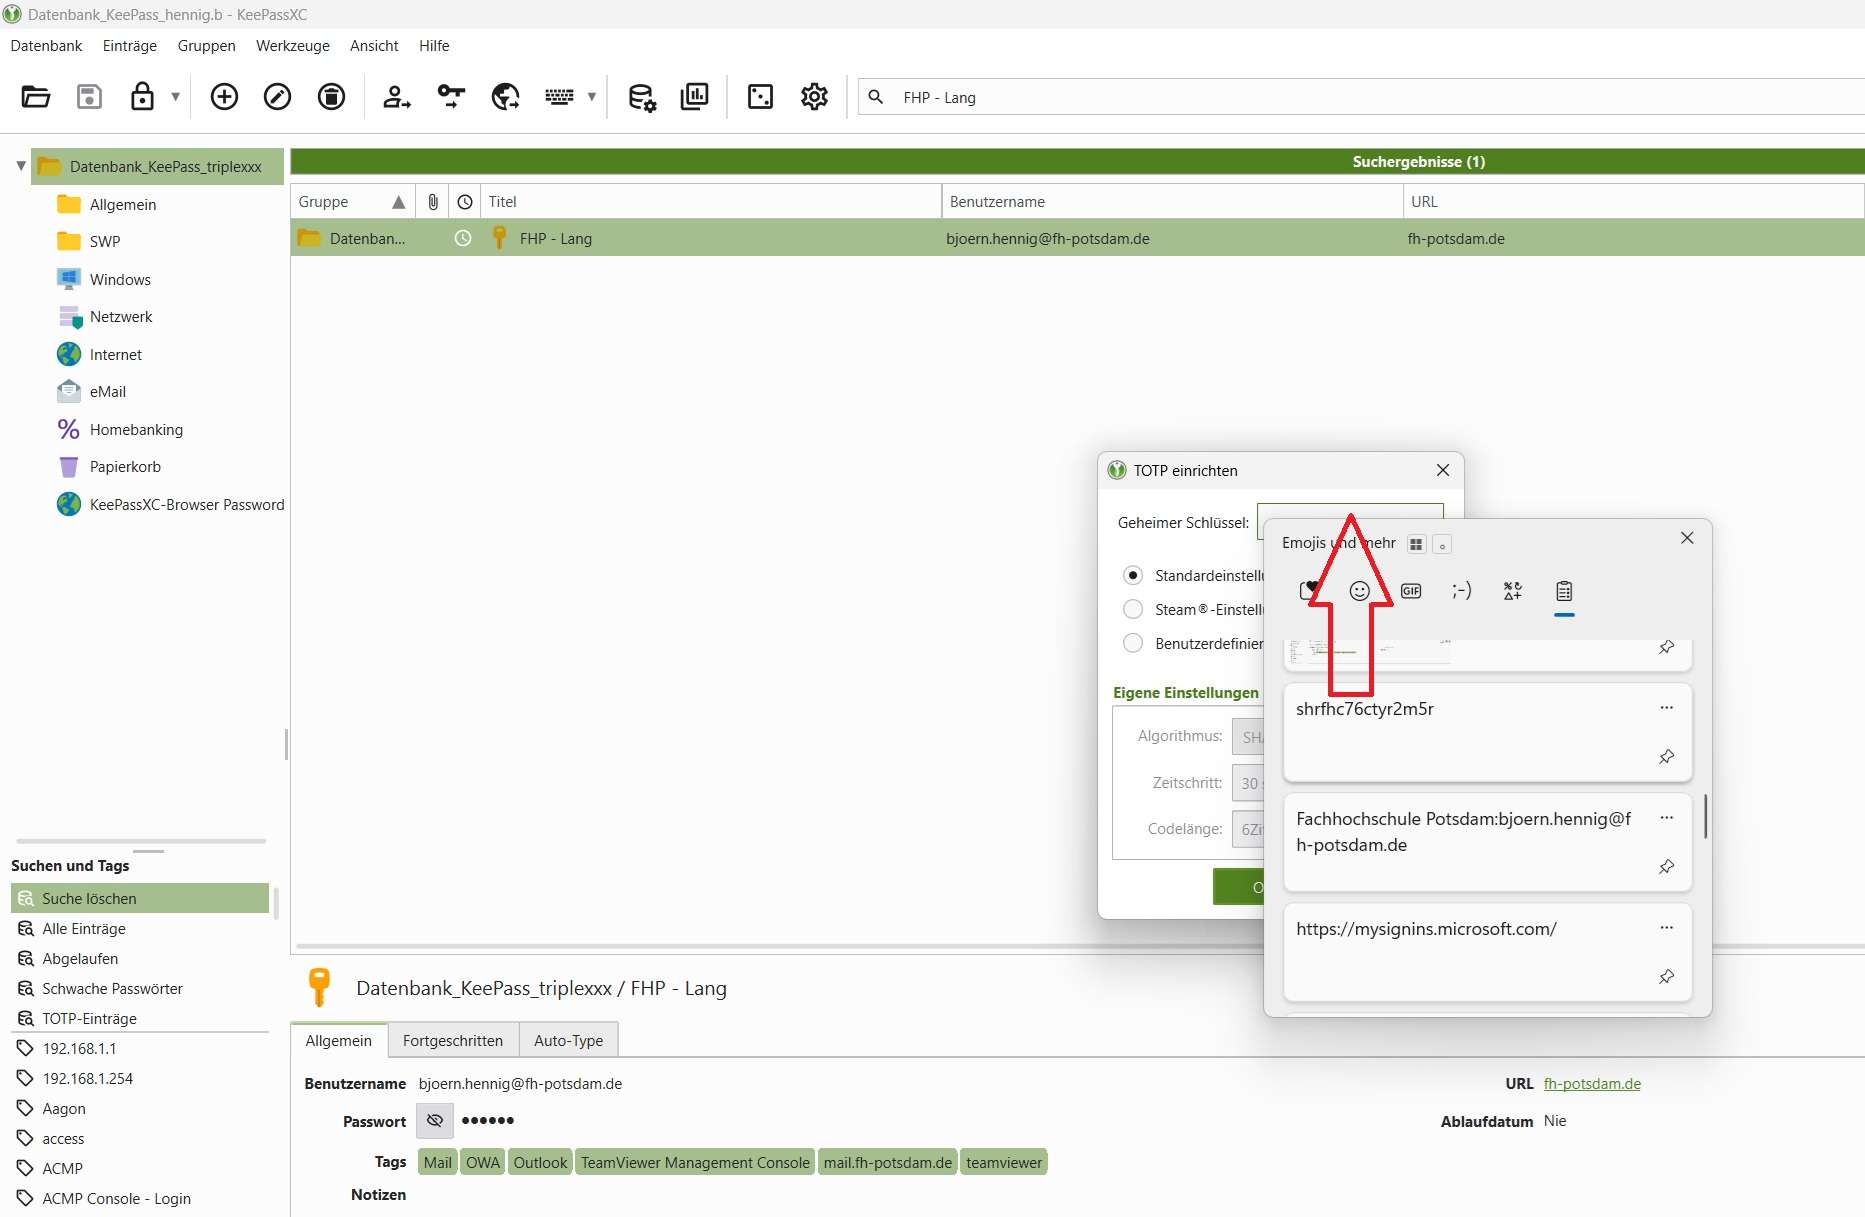Click Suche löschen in the sidebar

(x=89, y=898)
